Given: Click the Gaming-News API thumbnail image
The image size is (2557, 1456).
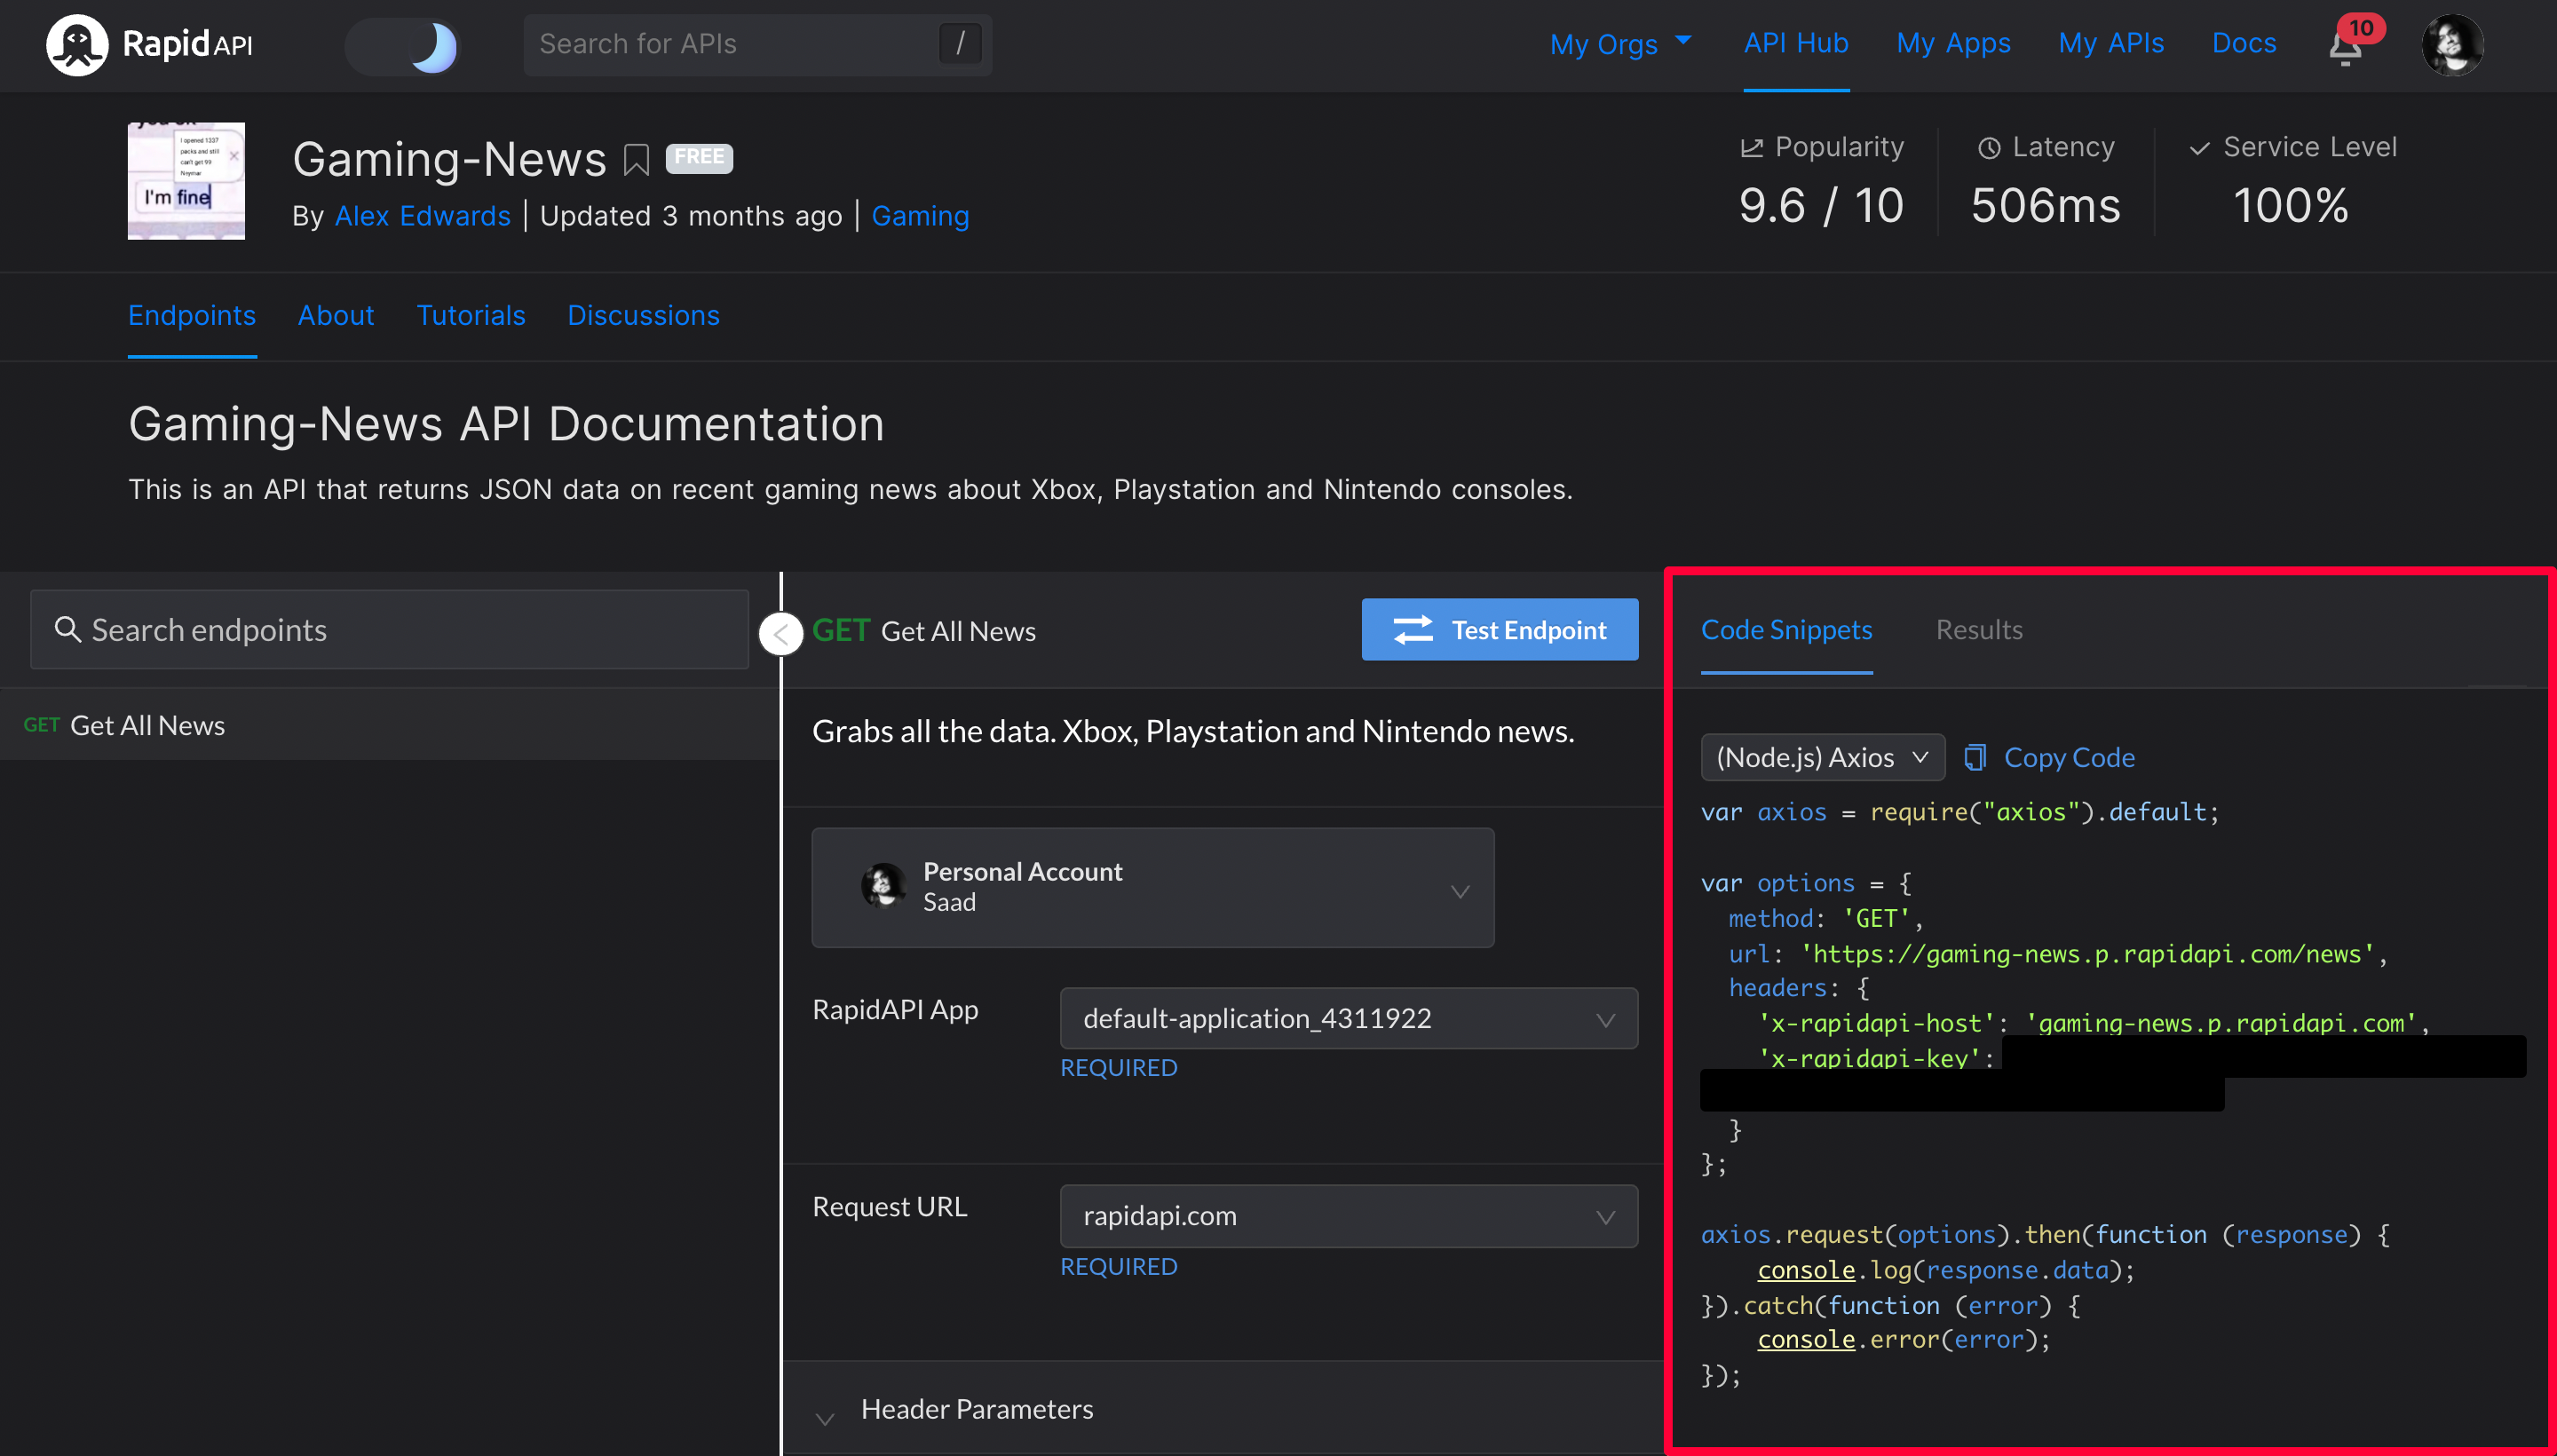Looking at the screenshot, I should pos(186,181).
